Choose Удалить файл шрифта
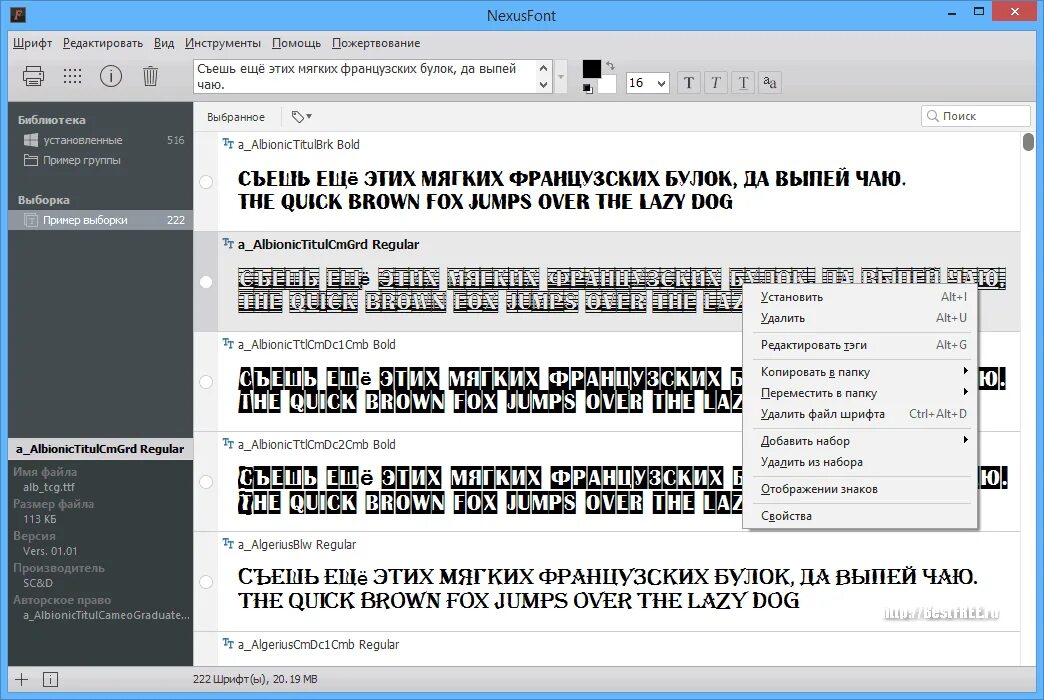This screenshot has width=1044, height=700. pos(862,414)
